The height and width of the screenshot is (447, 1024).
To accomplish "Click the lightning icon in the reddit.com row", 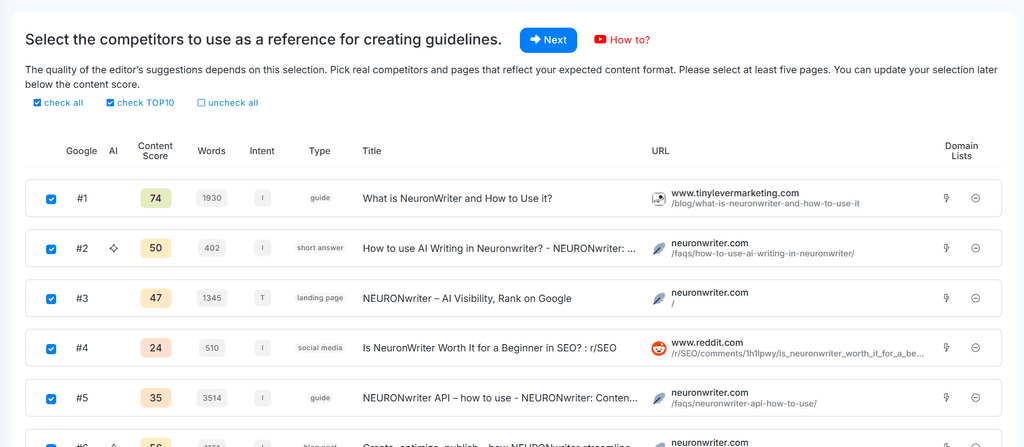I will point(946,348).
